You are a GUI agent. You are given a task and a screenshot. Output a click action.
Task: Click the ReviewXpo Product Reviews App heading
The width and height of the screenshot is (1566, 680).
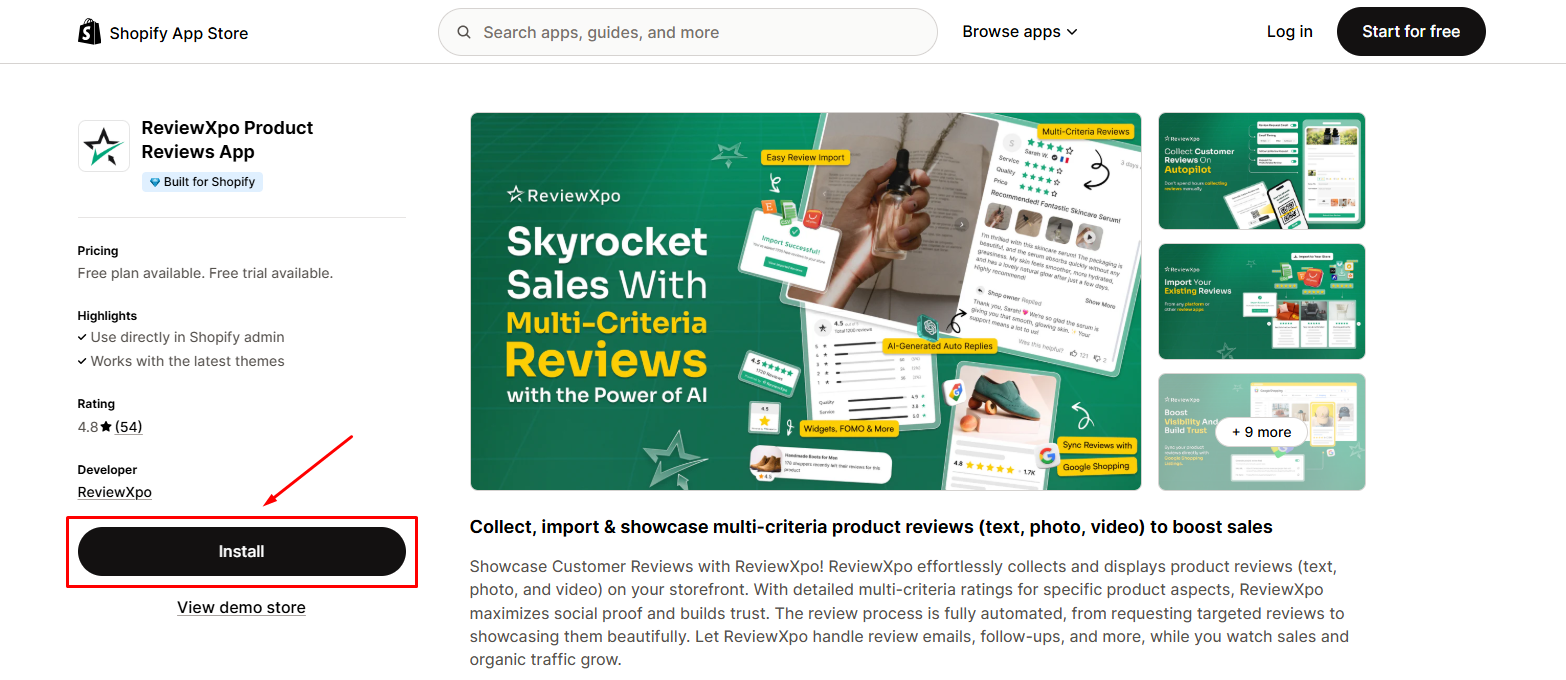tap(227, 140)
